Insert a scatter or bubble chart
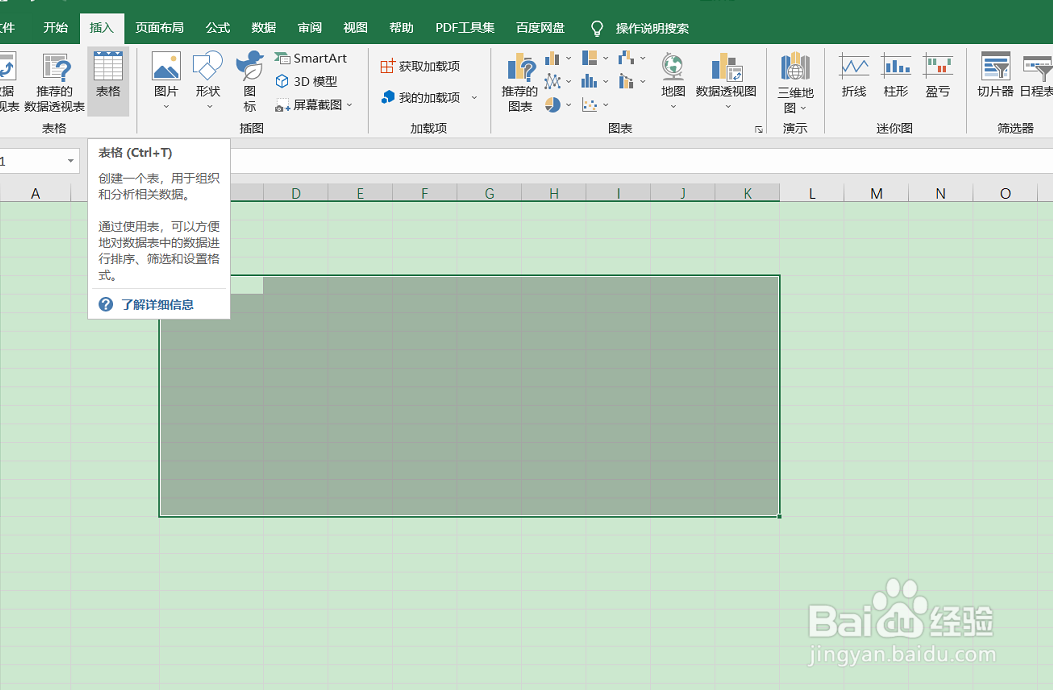The width and height of the screenshot is (1053, 690). pyautogui.click(x=590, y=105)
